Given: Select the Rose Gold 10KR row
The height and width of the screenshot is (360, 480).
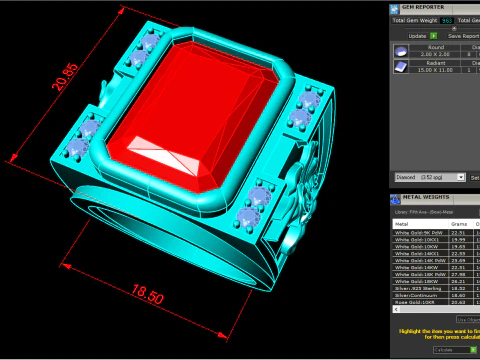Looking at the screenshot, I should click(436, 302).
